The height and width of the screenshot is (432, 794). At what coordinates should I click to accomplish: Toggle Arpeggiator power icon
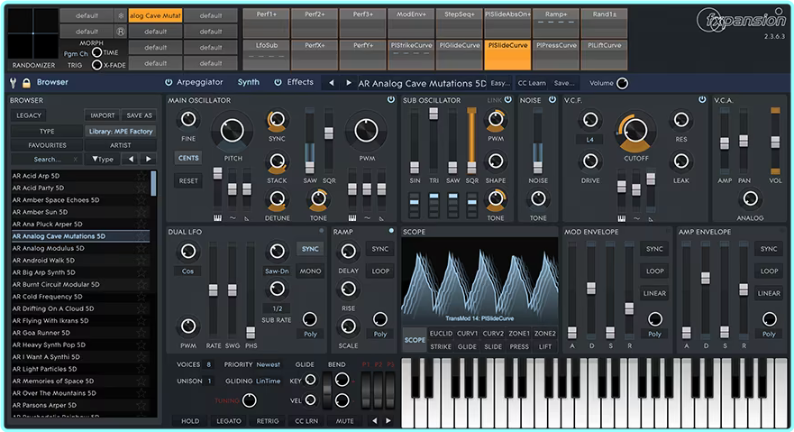pos(169,82)
